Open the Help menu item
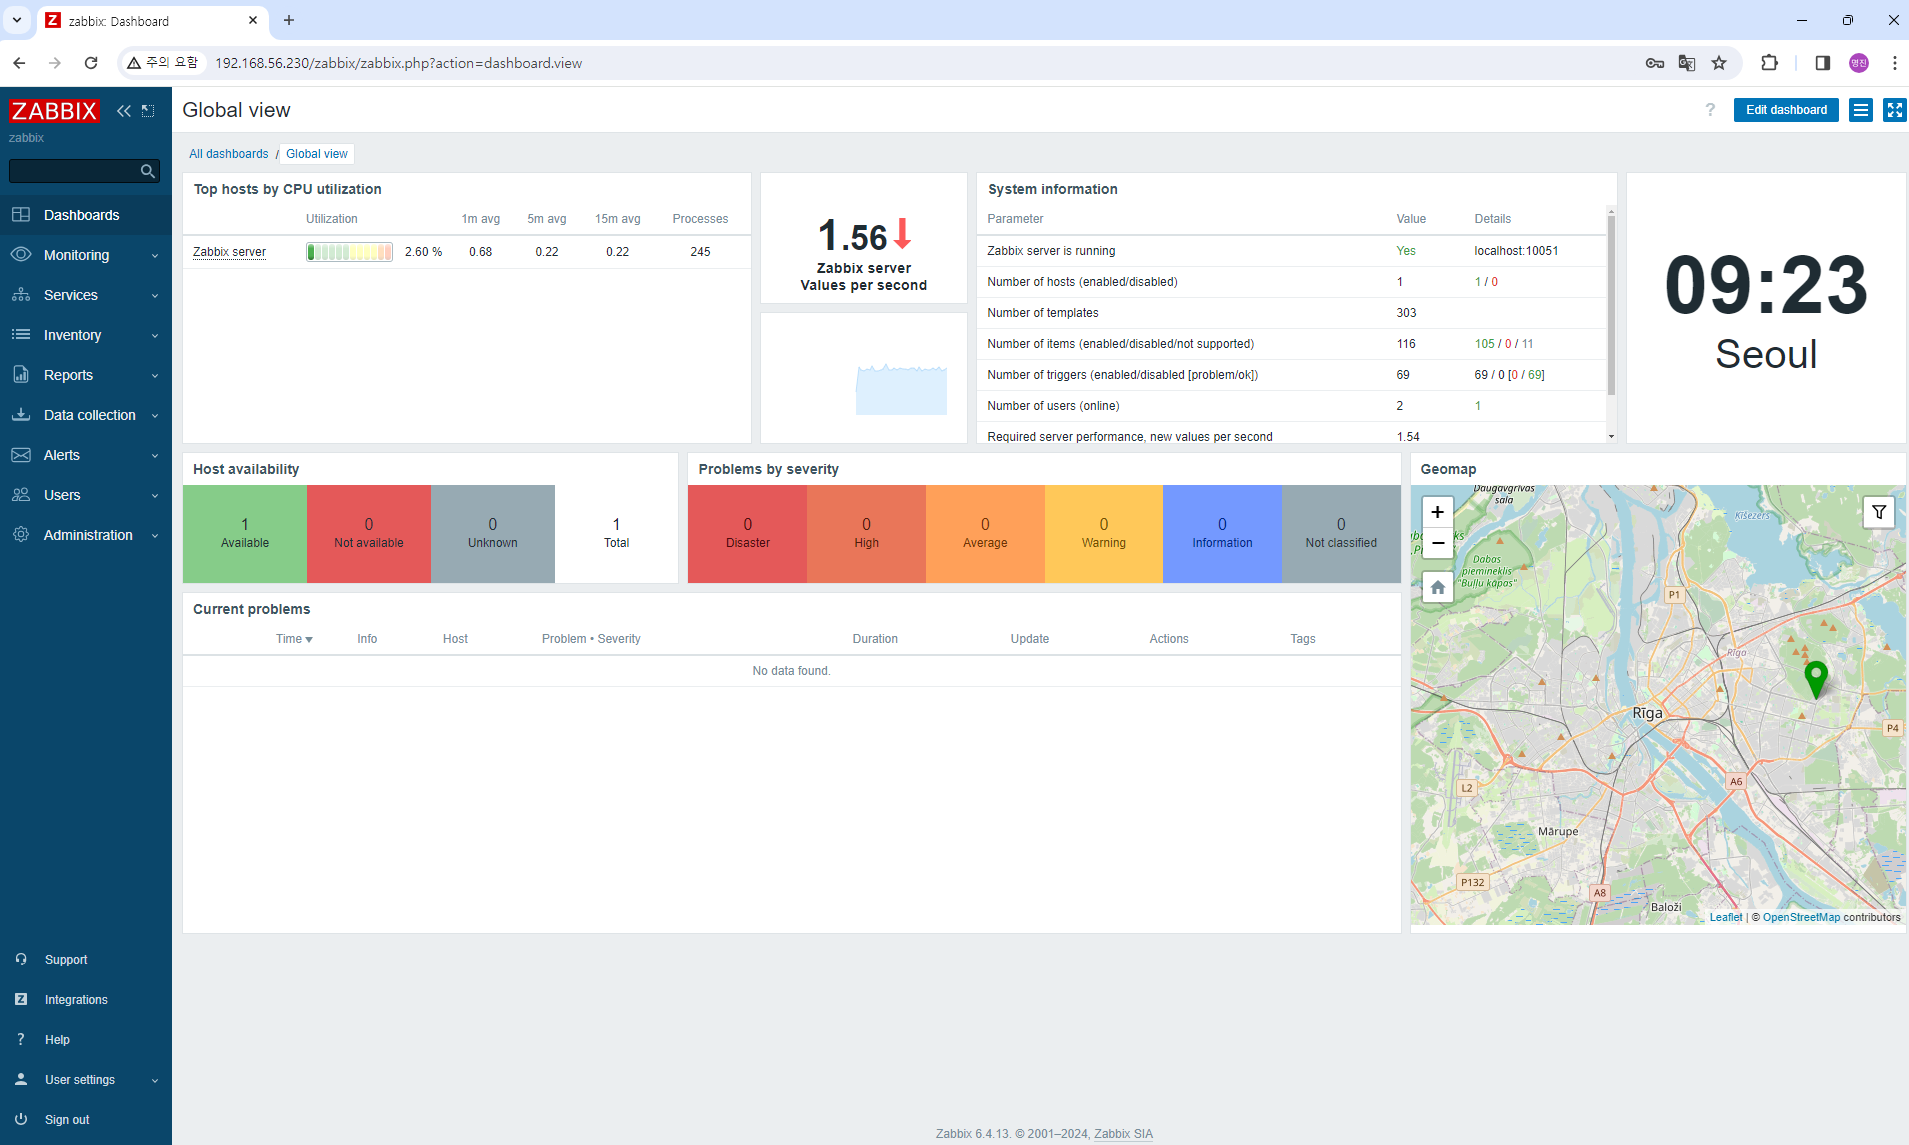Screen dimensions: 1909x1145 86,1039
